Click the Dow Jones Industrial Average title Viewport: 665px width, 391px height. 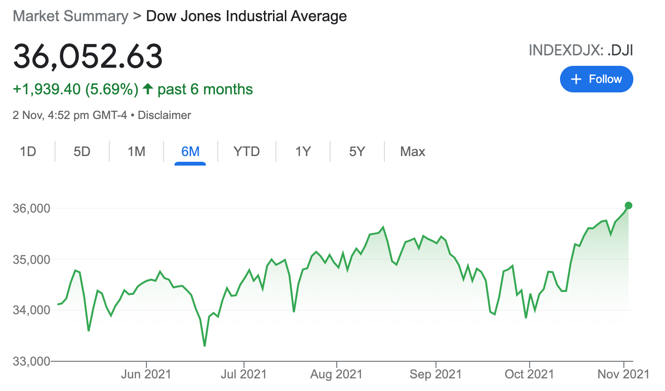[246, 16]
